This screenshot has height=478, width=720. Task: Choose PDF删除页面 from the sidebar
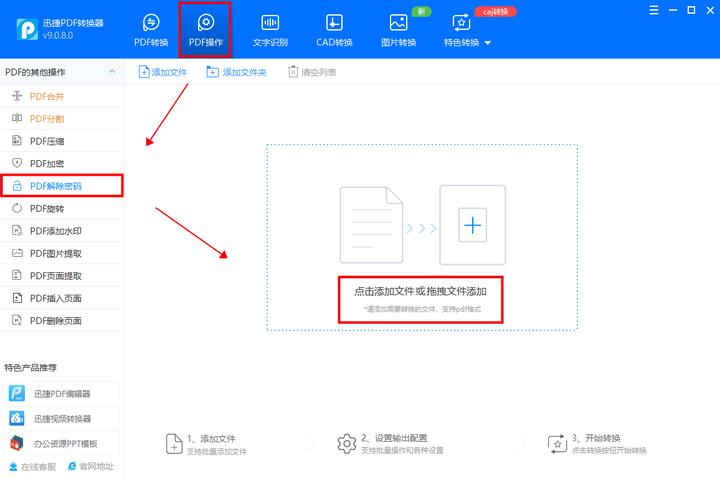(62, 321)
